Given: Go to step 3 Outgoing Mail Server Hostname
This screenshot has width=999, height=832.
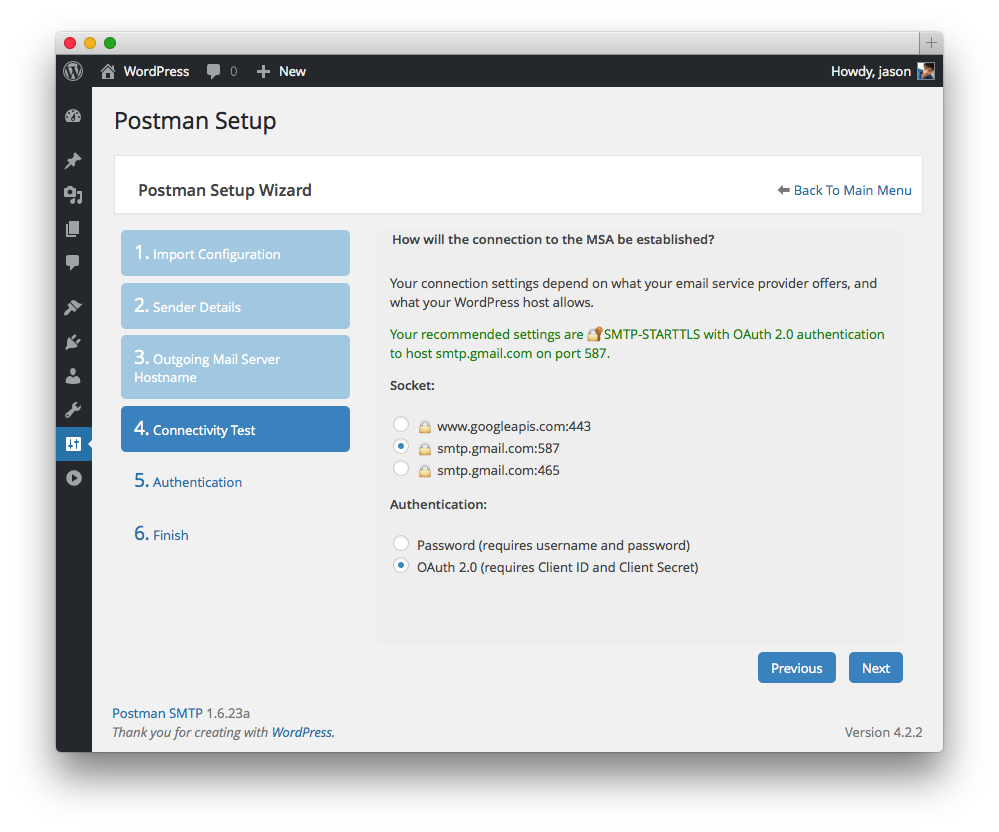Looking at the screenshot, I should pos(235,367).
